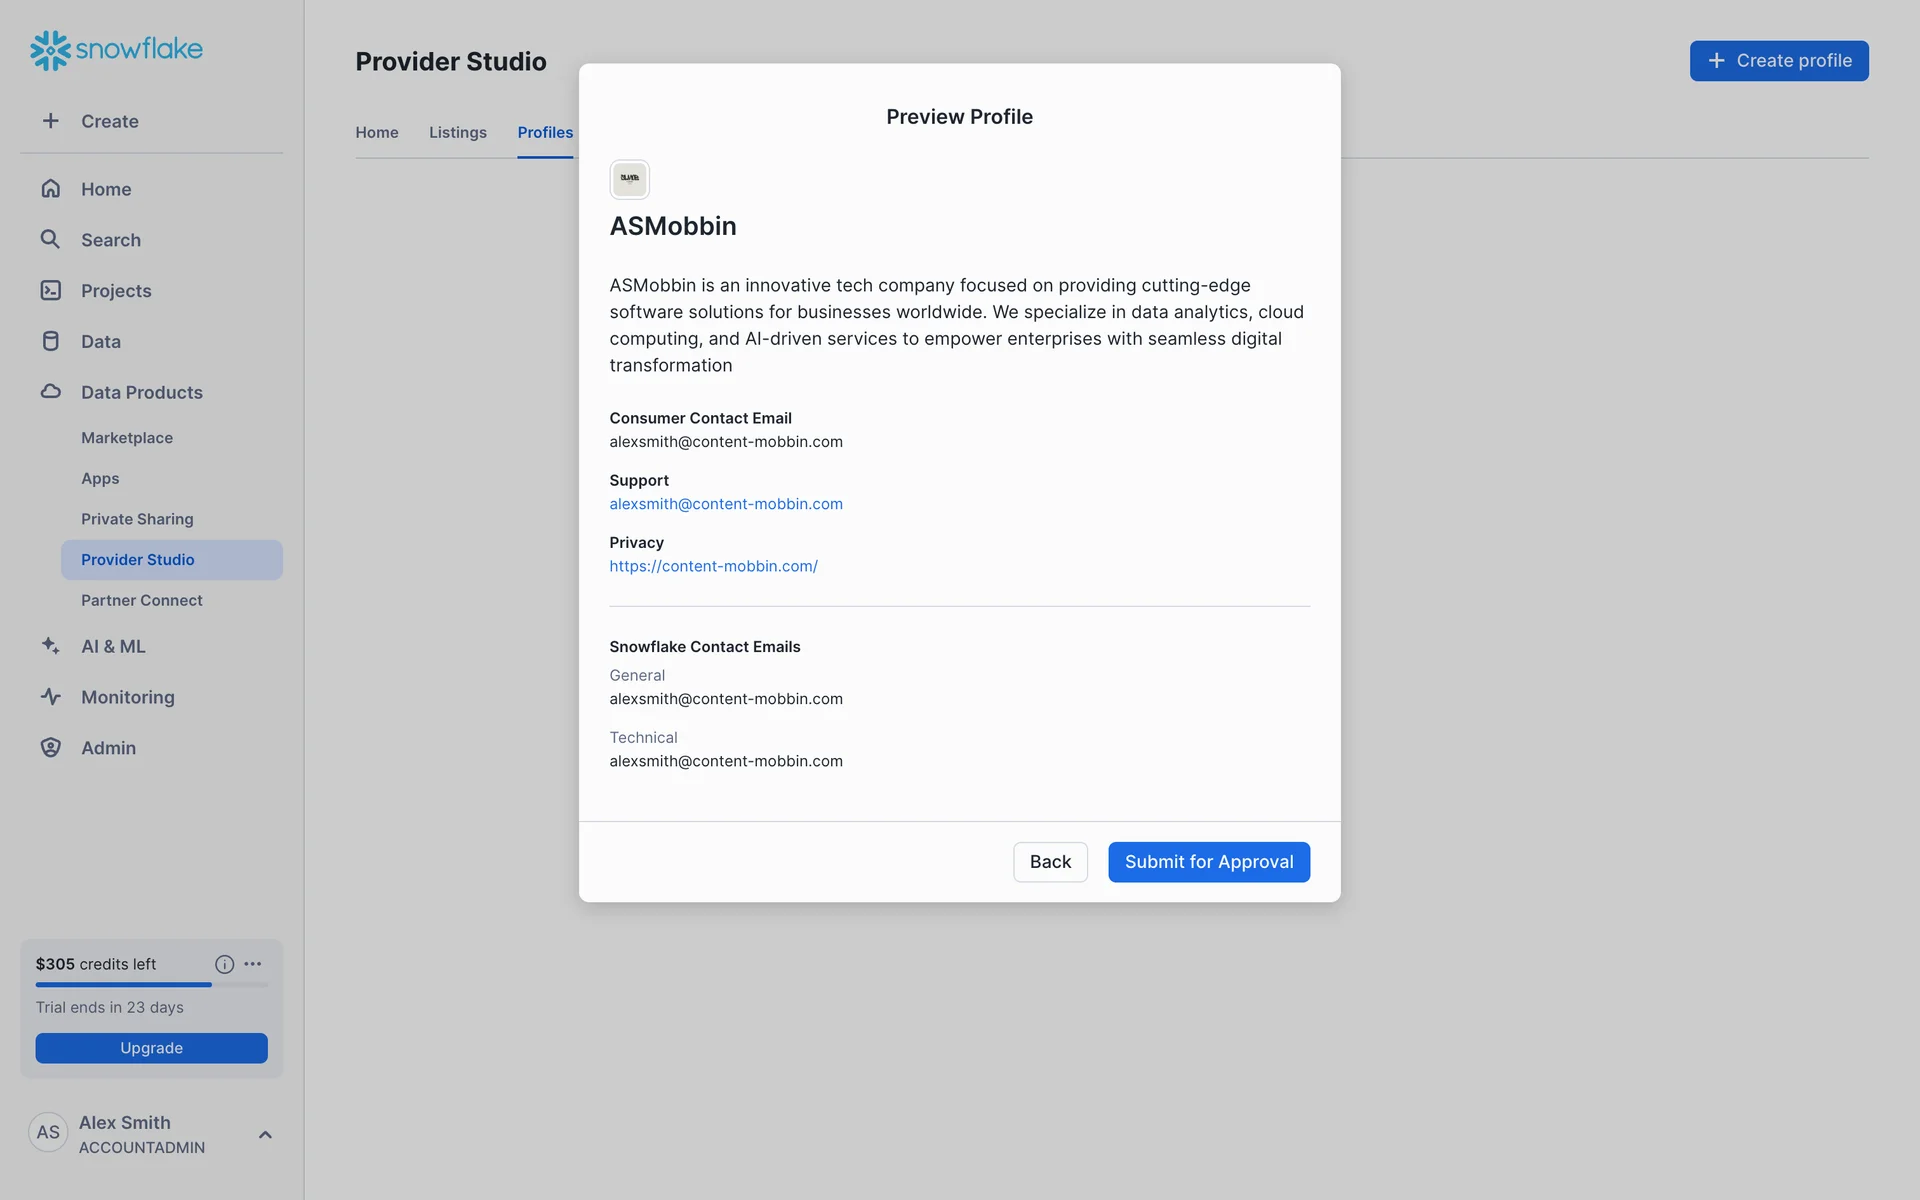Open Marketplace in the sidebar
This screenshot has height=1200, width=1920.
pyautogui.click(x=127, y=438)
